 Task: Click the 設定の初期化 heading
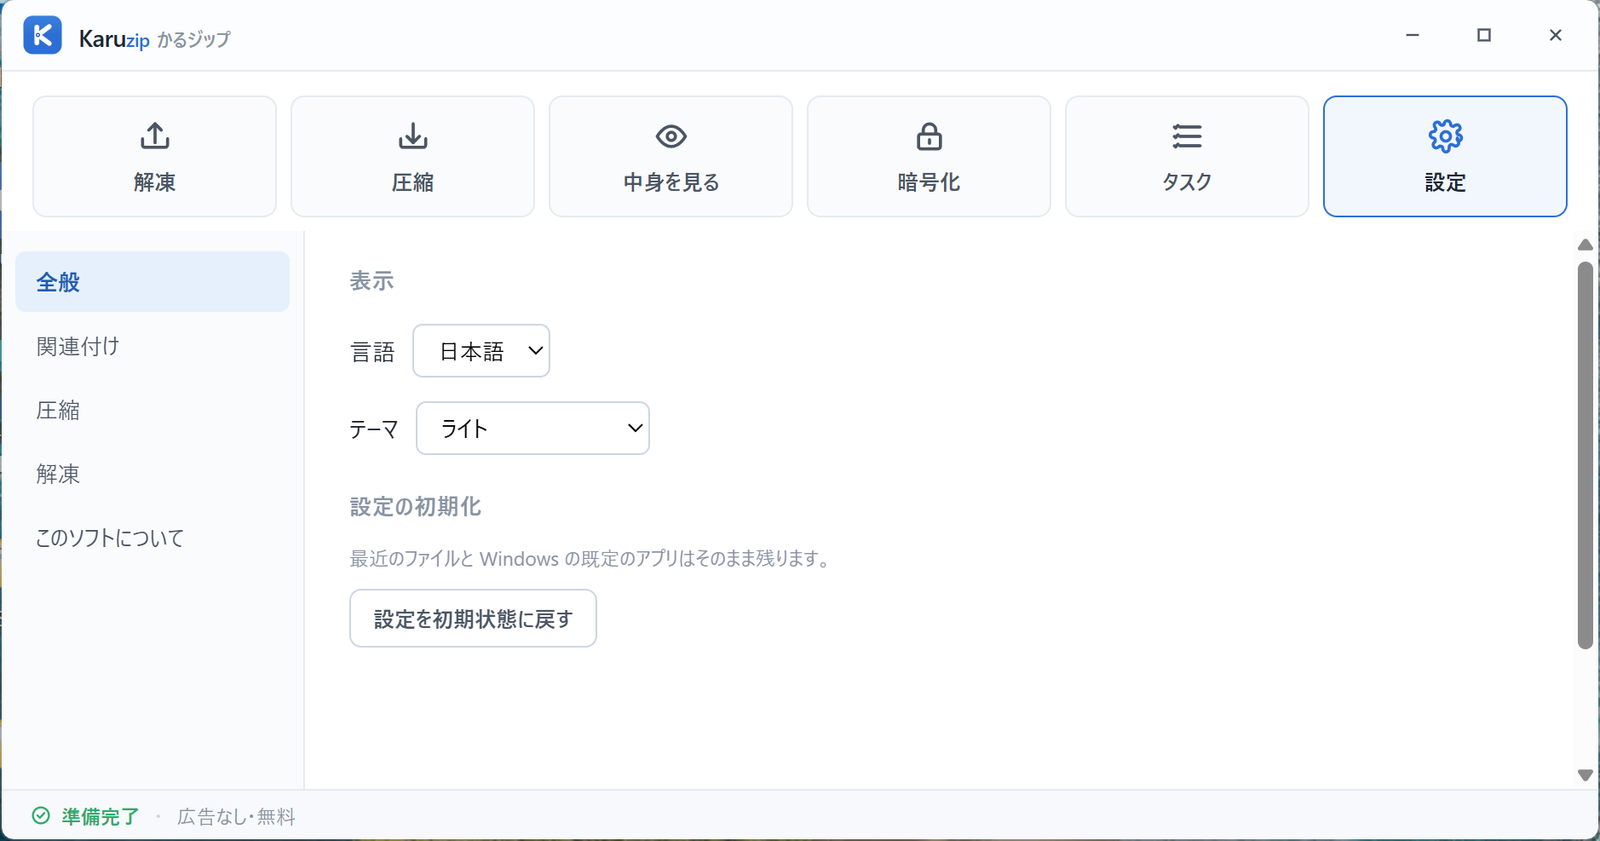pos(415,507)
